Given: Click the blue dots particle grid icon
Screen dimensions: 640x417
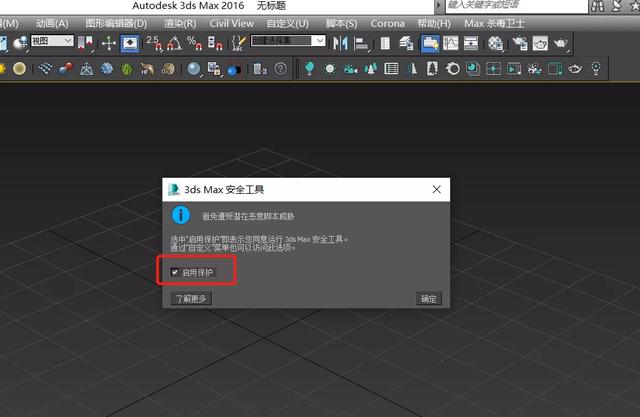Looking at the screenshot, I should 45,69.
